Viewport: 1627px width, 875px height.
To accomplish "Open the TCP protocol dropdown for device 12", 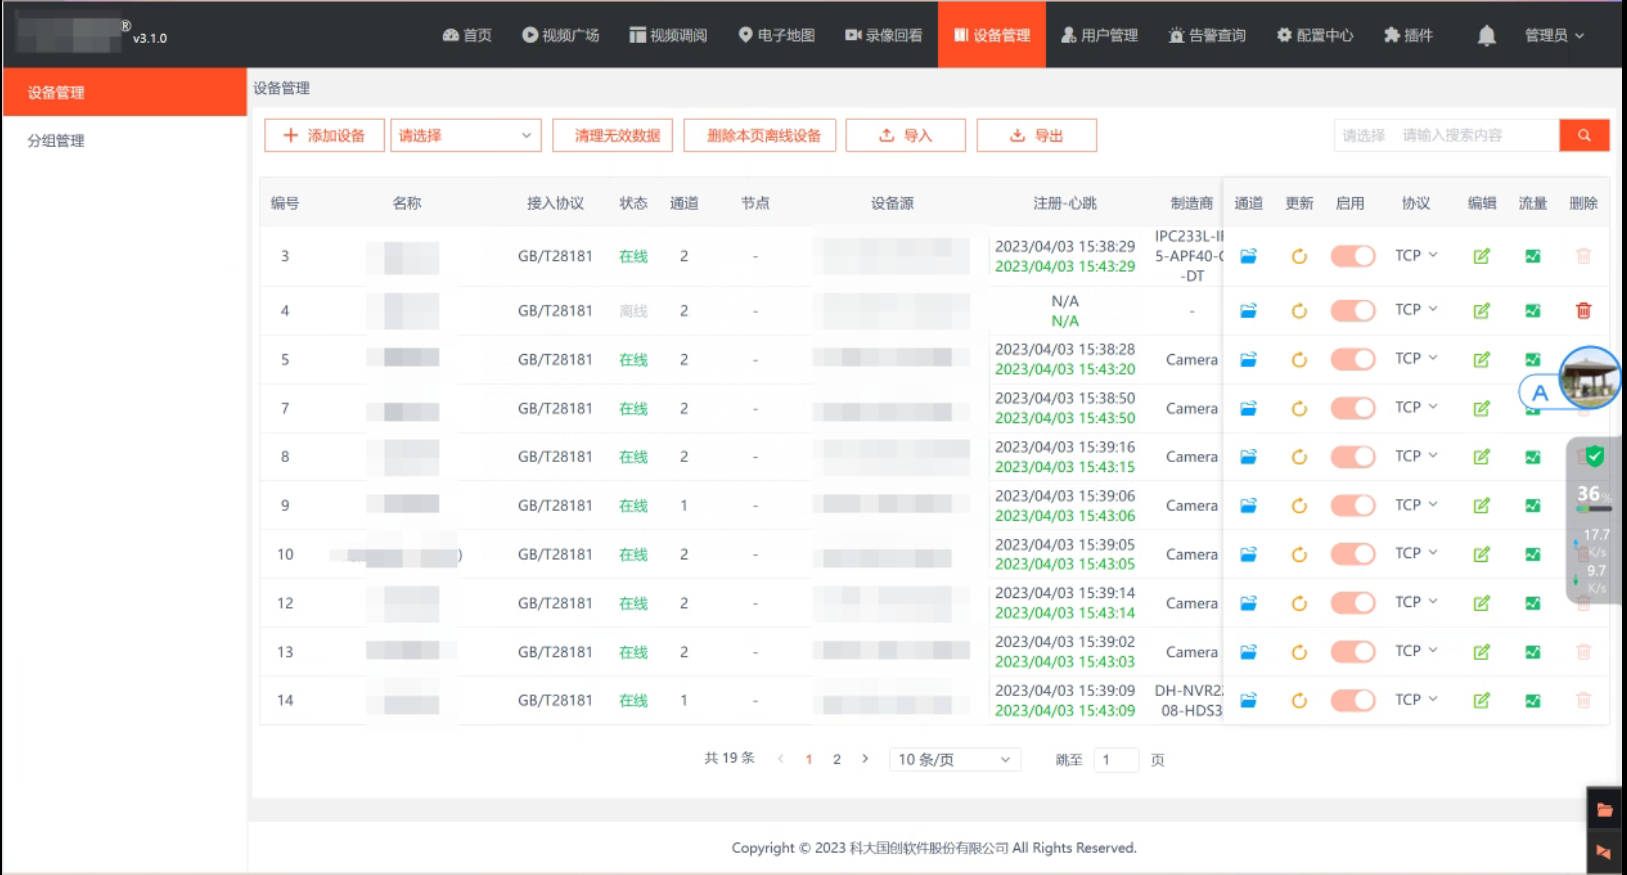I will pyautogui.click(x=1416, y=603).
